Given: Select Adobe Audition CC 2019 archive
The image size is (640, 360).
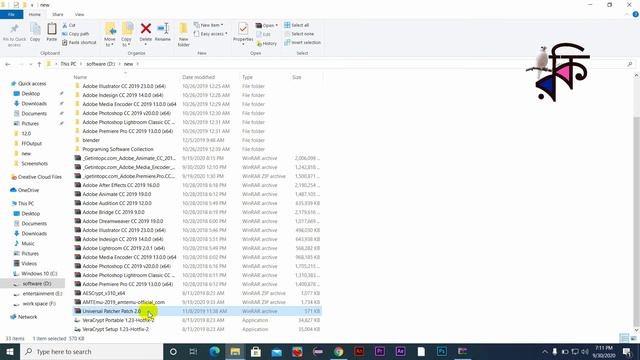Looking at the screenshot, I should [x=117, y=203].
